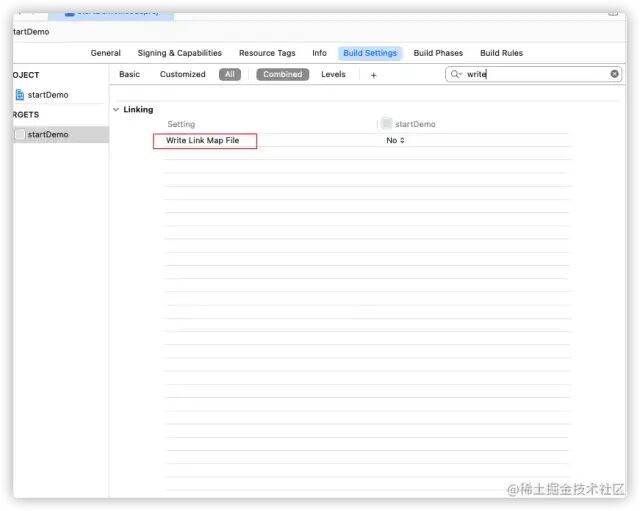The image size is (640, 511).
Task: Open the Info tab
Action: click(319, 53)
